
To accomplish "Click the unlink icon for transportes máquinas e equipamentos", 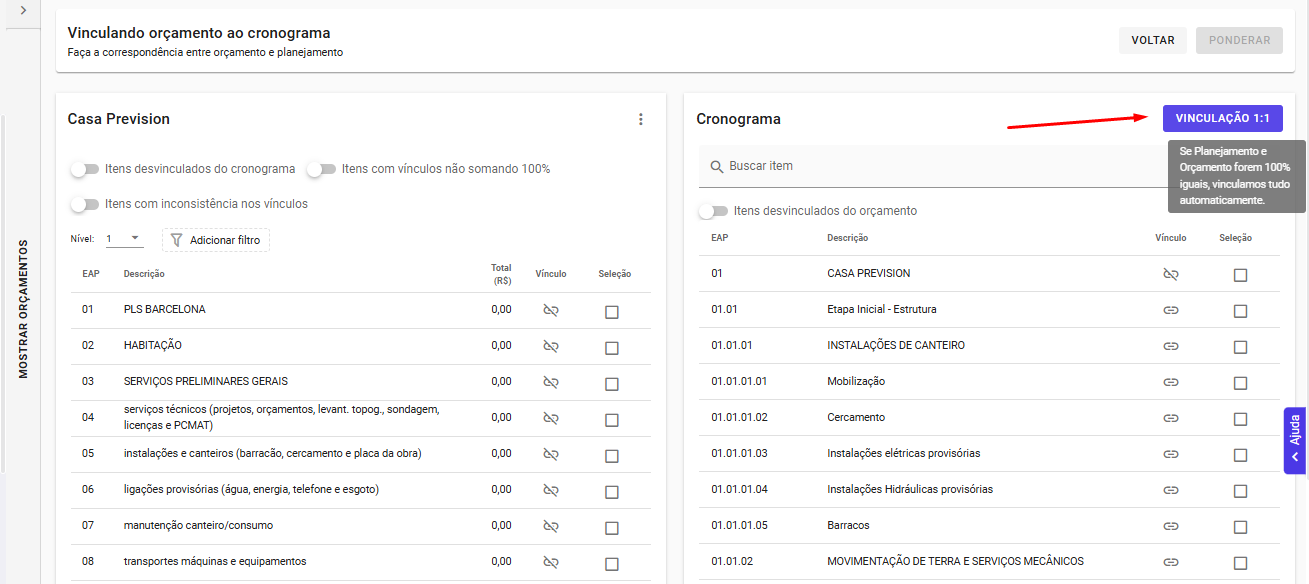I will click(550, 563).
